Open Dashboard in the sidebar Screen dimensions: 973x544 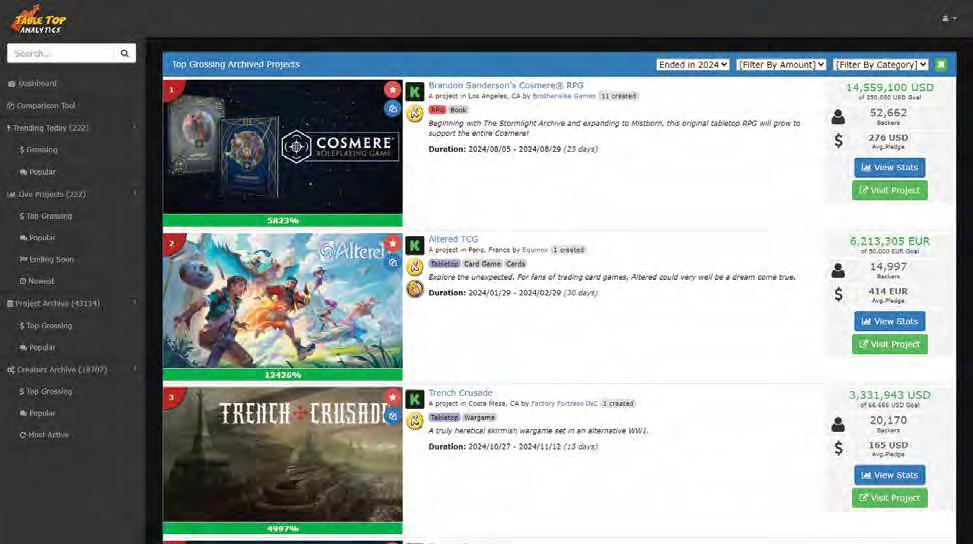coord(32,83)
